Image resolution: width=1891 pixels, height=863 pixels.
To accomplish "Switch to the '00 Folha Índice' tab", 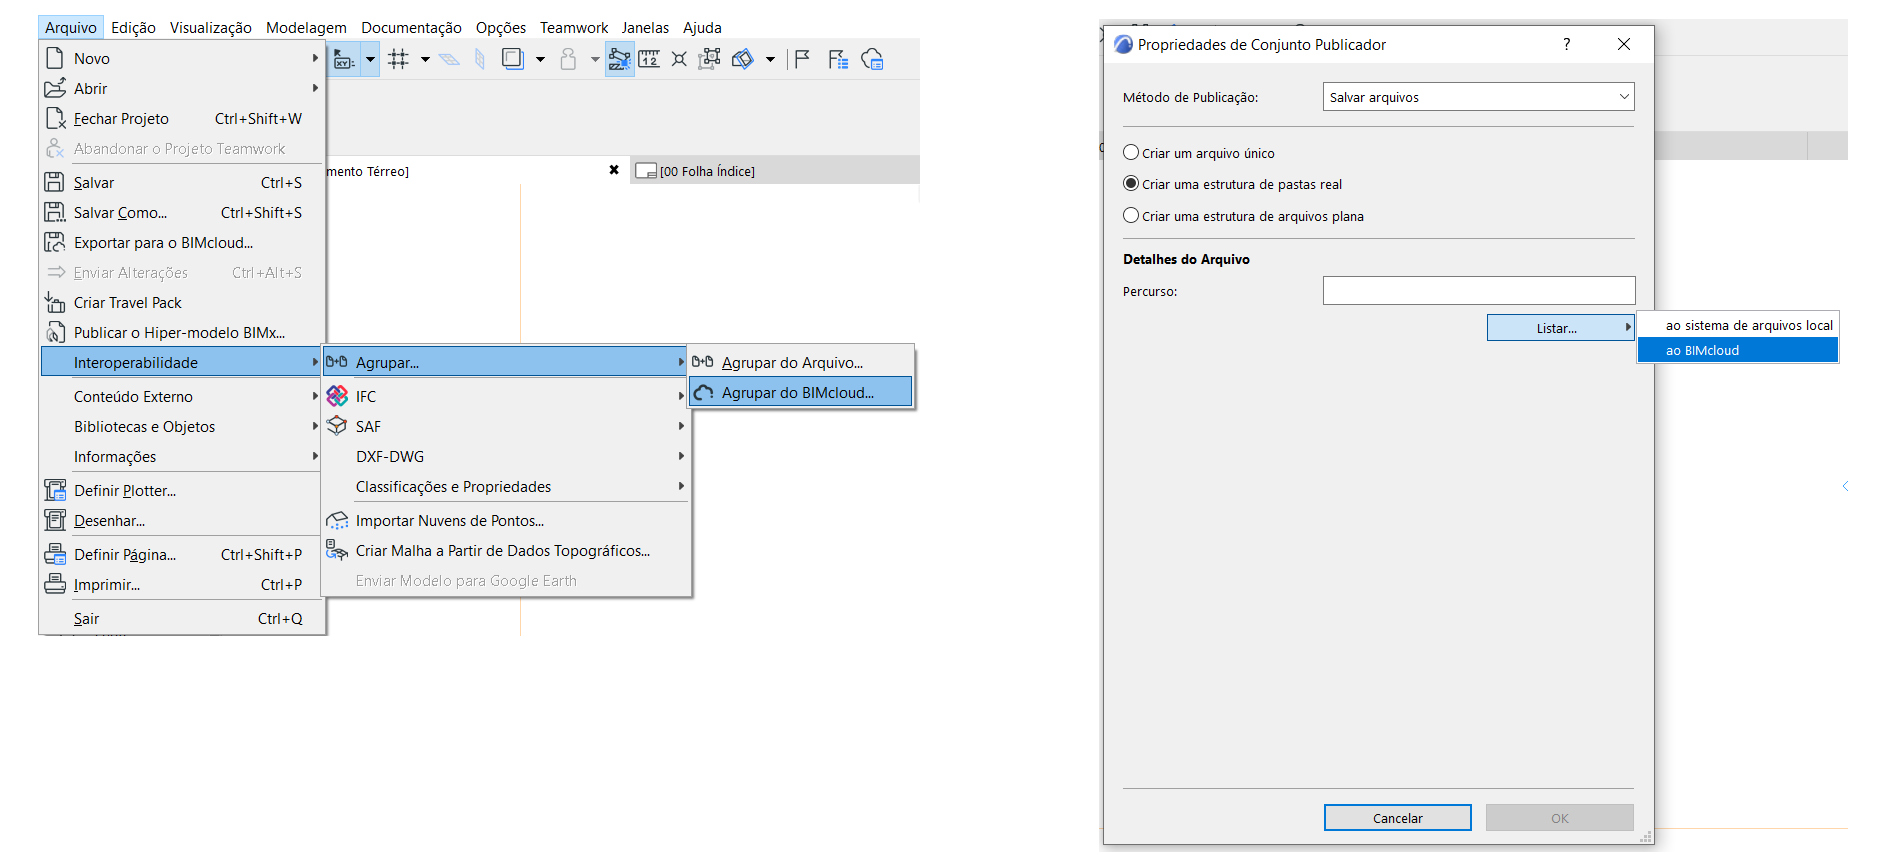I will tap(706, 172).
